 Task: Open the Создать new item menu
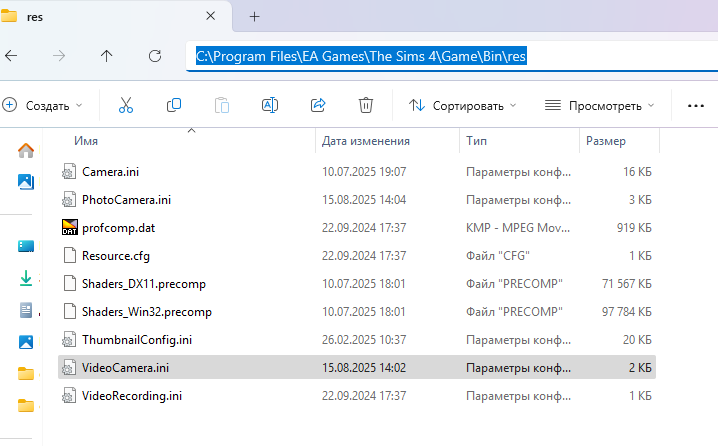coord(42,106)
